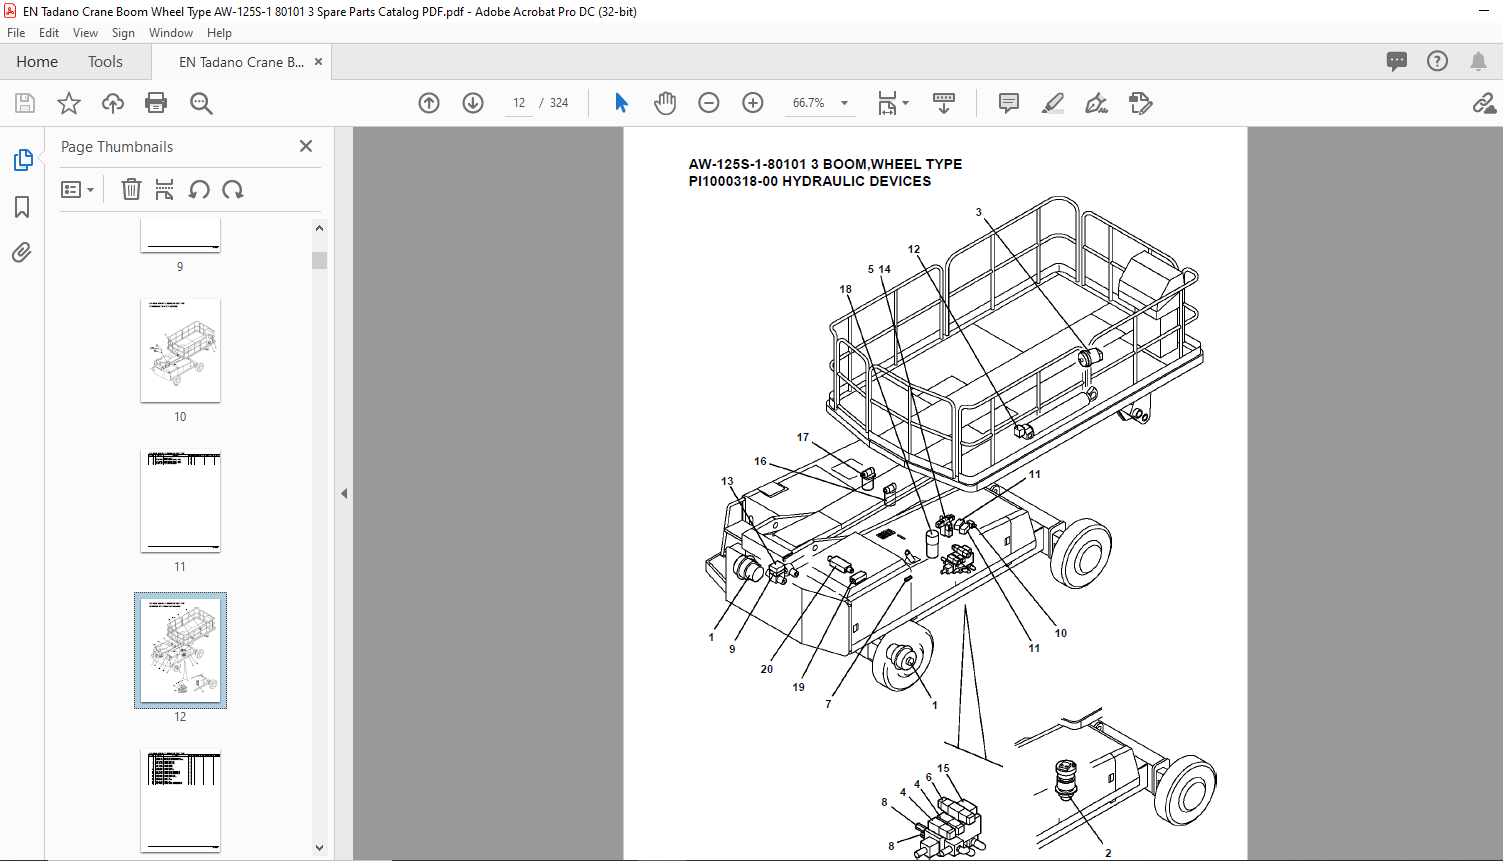Select the highlight text pen tool
Image resolution: width=1503 pixels, height=861 pixels.
coord(1053,103)
